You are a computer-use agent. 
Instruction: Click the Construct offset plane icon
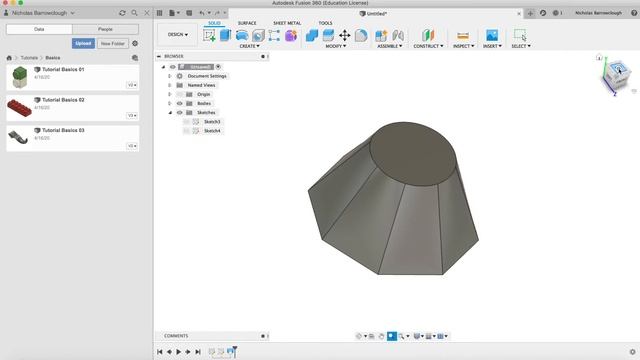click(x=428, y=36)
